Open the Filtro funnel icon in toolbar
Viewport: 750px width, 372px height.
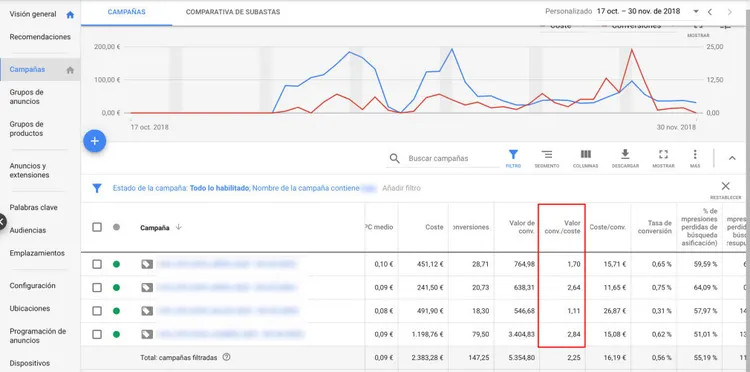pos(513,154)
